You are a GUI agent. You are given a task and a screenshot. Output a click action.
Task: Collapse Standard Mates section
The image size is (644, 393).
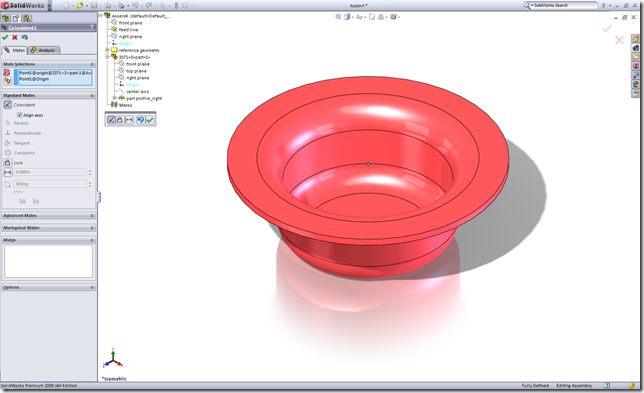point(92,95)
